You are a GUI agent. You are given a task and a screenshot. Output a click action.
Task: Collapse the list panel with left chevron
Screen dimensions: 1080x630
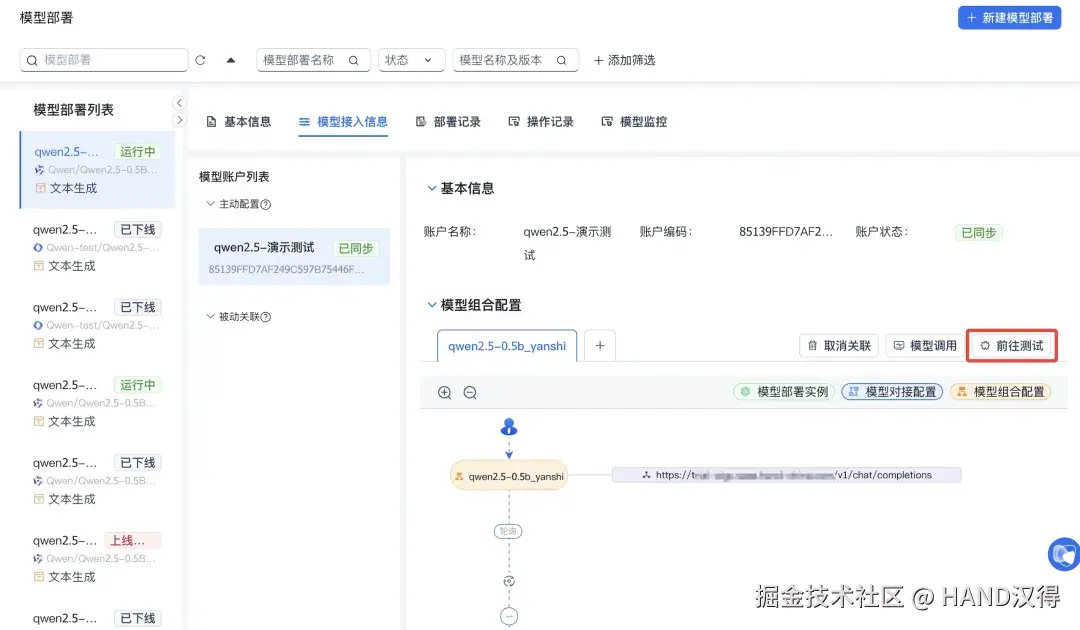179,103
